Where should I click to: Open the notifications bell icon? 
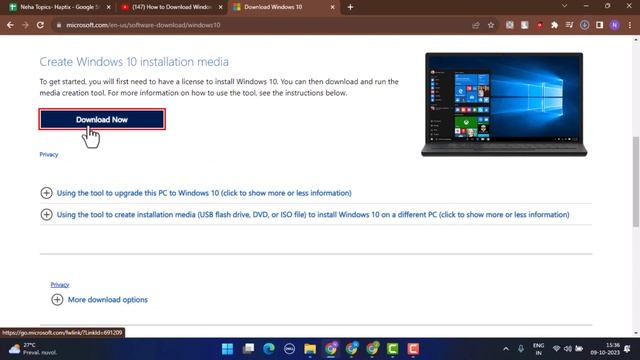(627, 349)
